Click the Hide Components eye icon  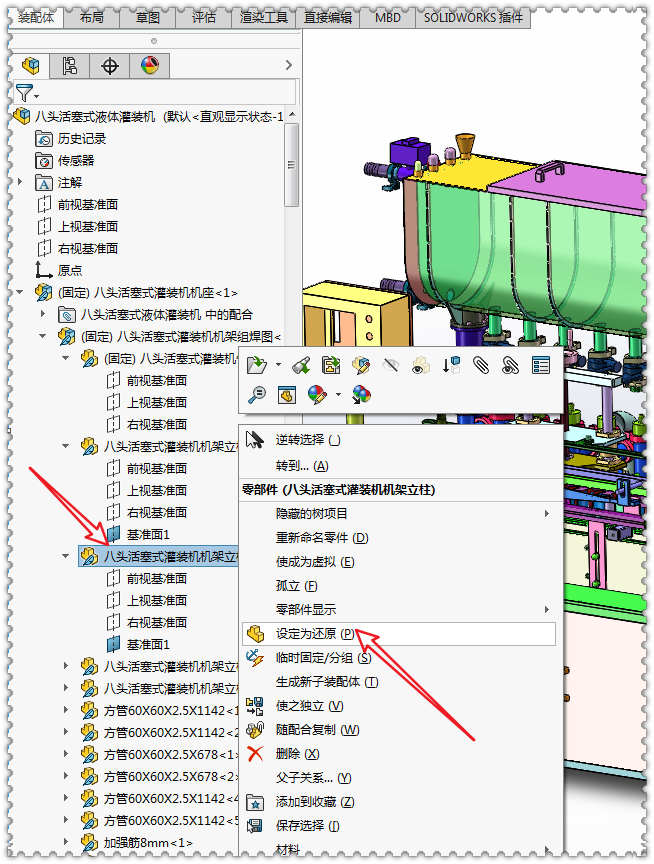(391, 365)
